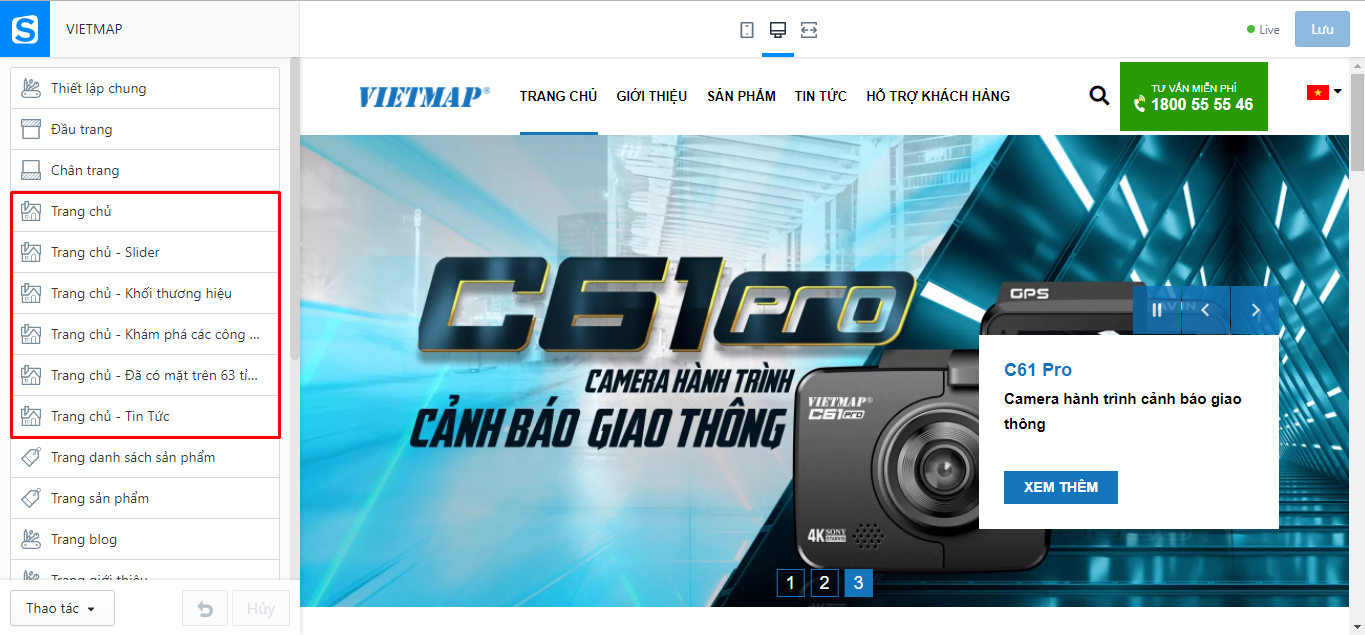Click the VIETMAP theme name text
Screen dimensions: 1365x635
[x=94, y=29]
